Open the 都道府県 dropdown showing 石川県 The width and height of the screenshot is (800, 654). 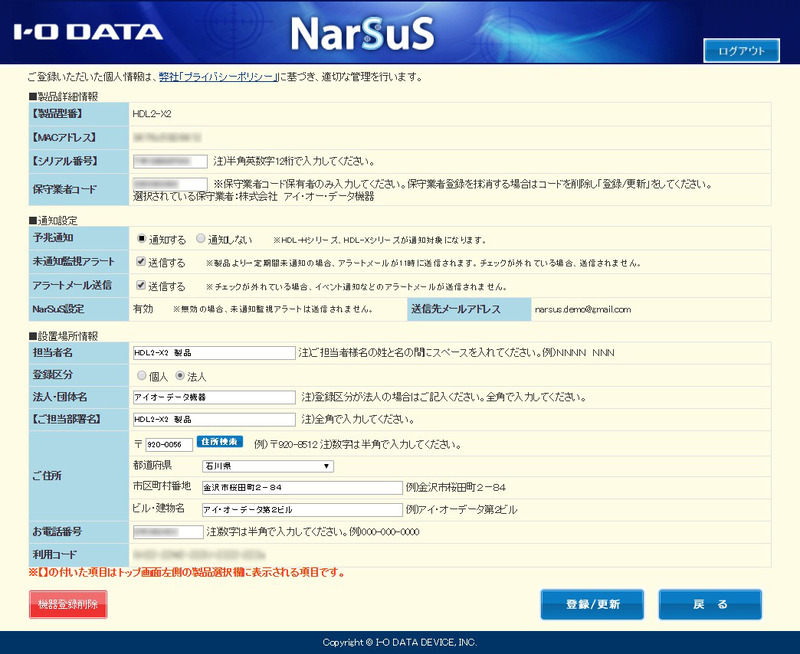268,466
